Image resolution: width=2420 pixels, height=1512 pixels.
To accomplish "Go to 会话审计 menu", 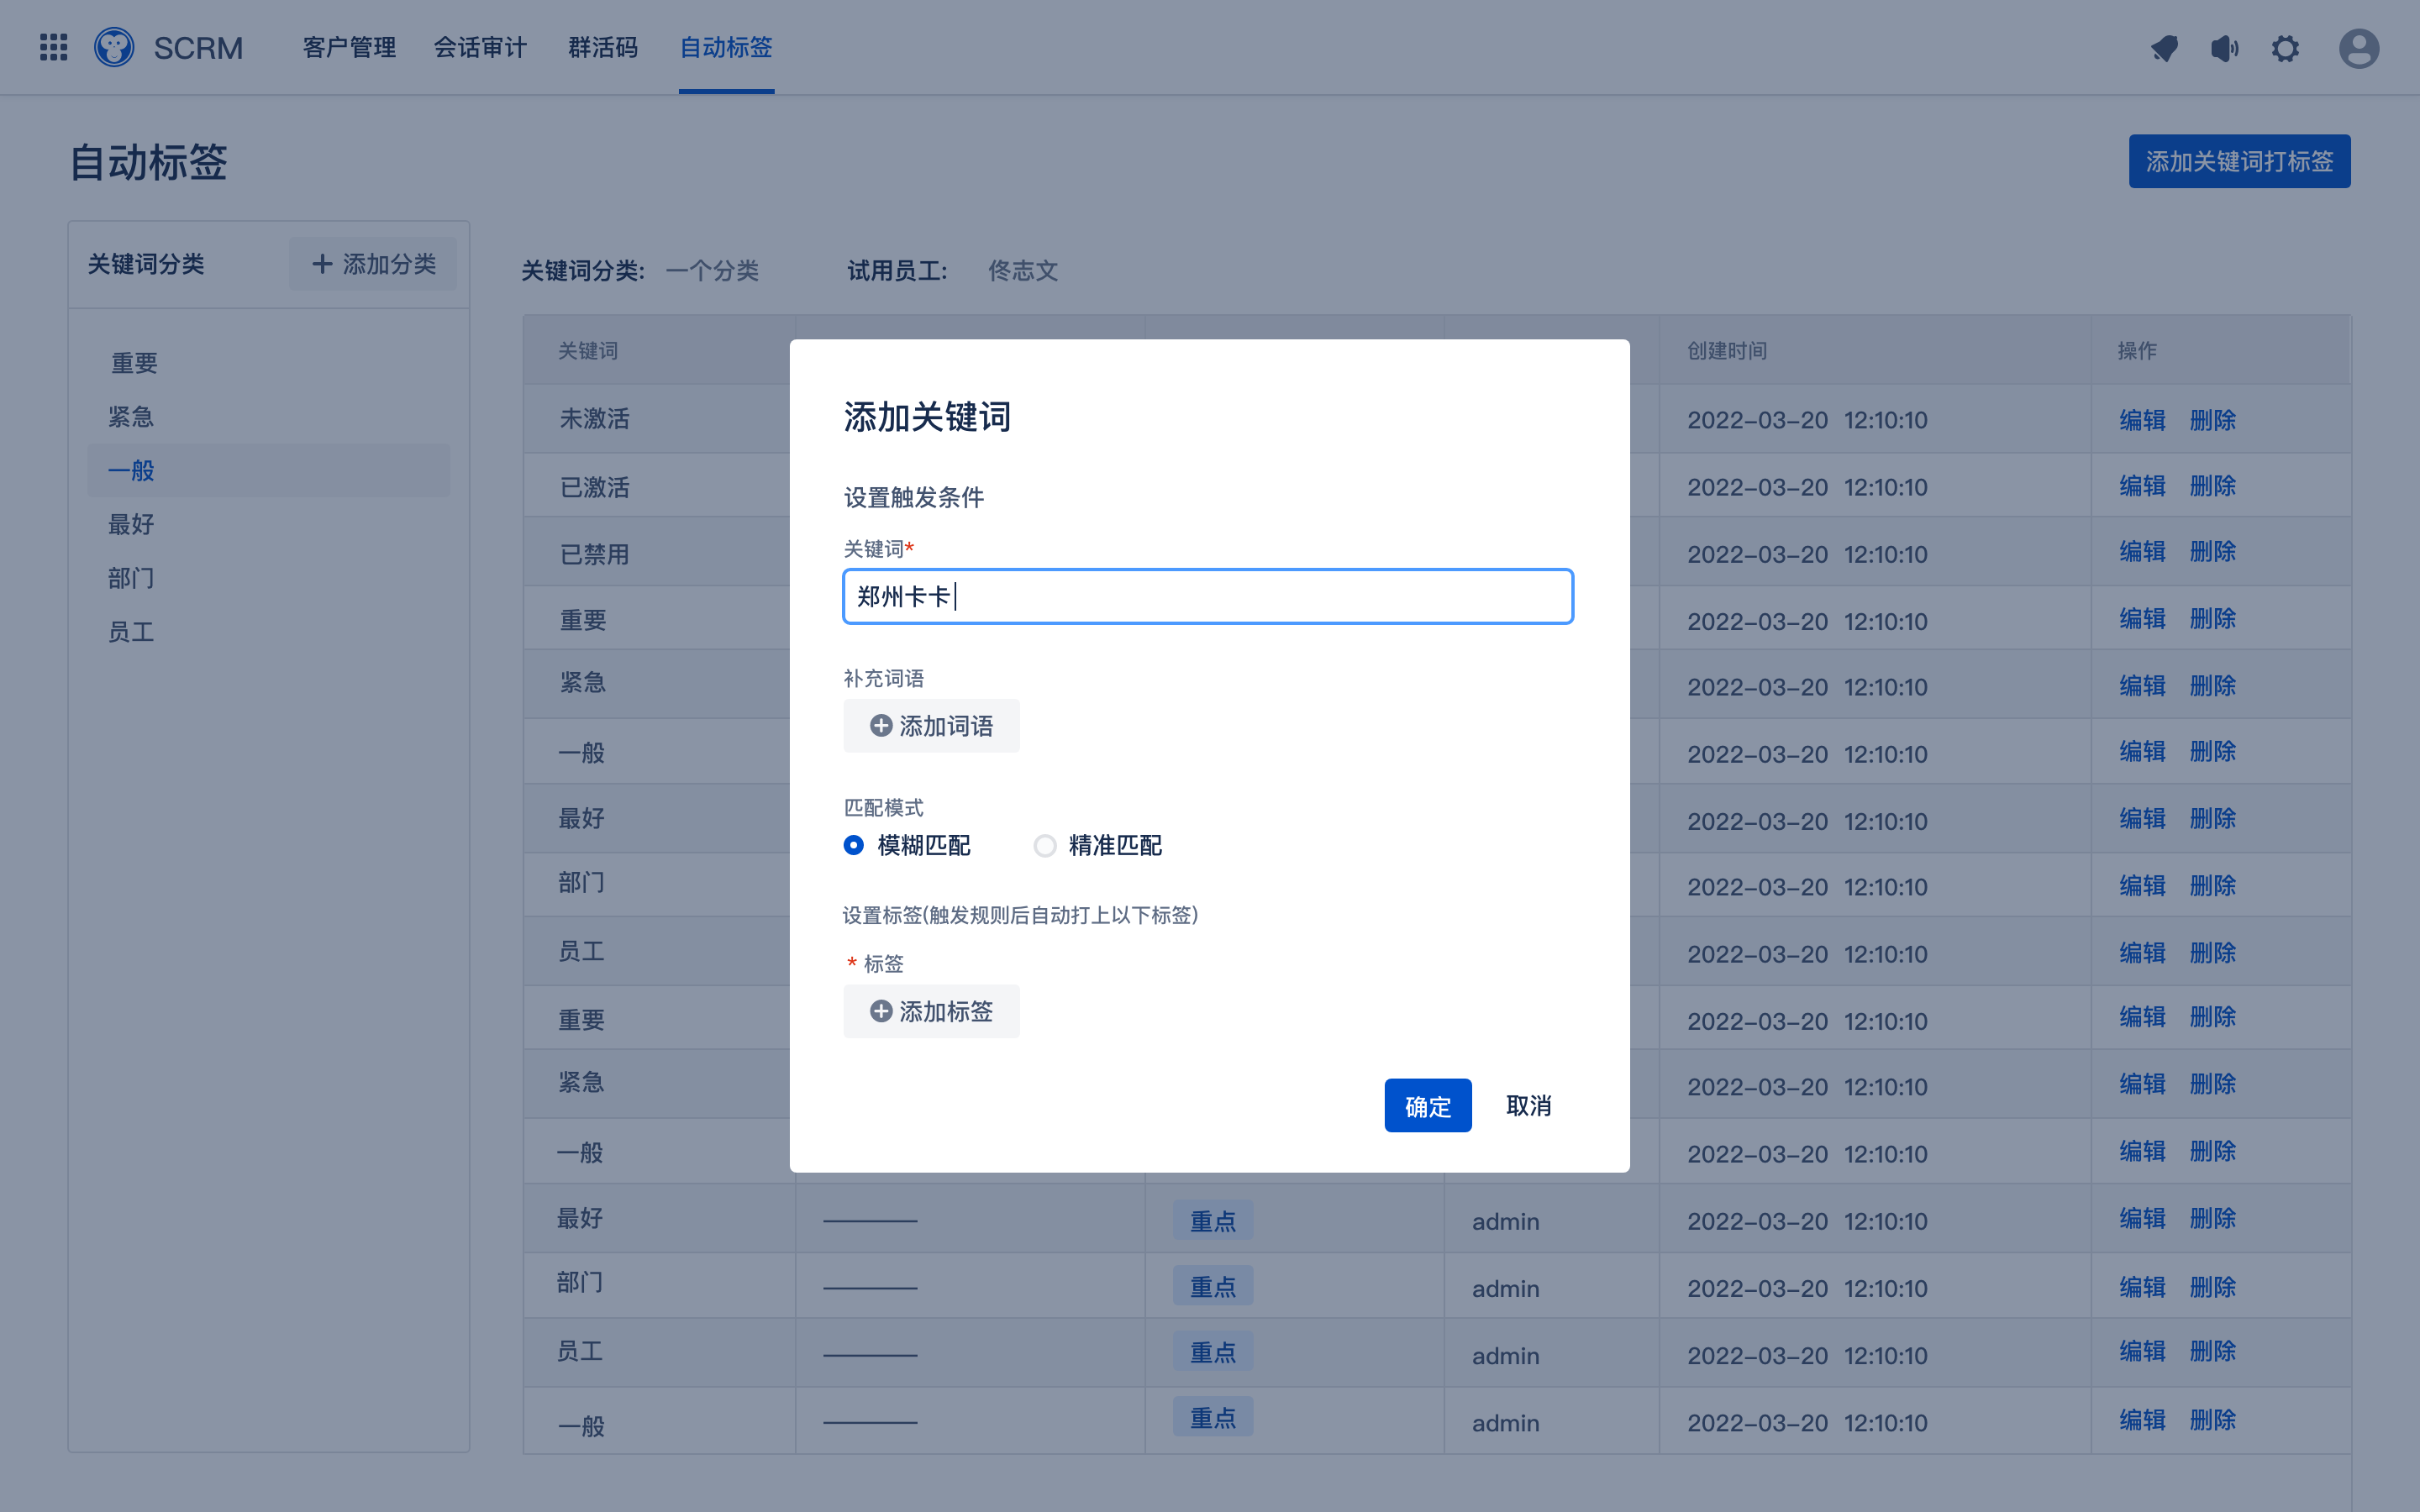I will [x=480, y=47].
